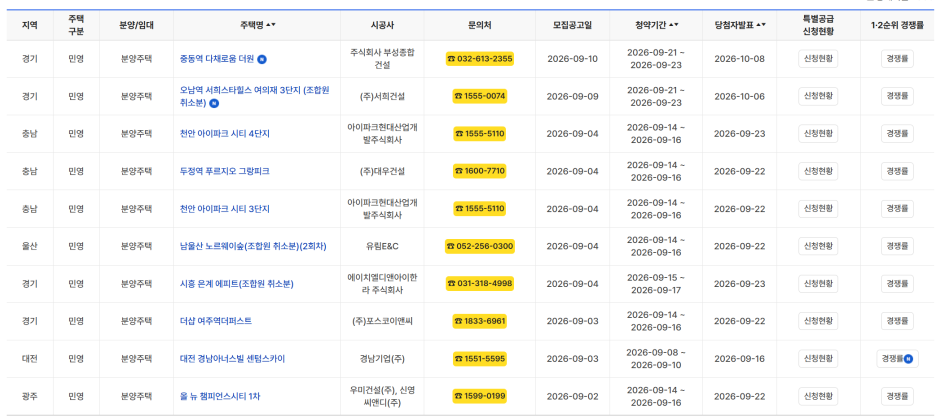Open 대전 경남아너스빌 센텀스카이 listing
Screen dimensions: 936x417
(x=232, y=359)
